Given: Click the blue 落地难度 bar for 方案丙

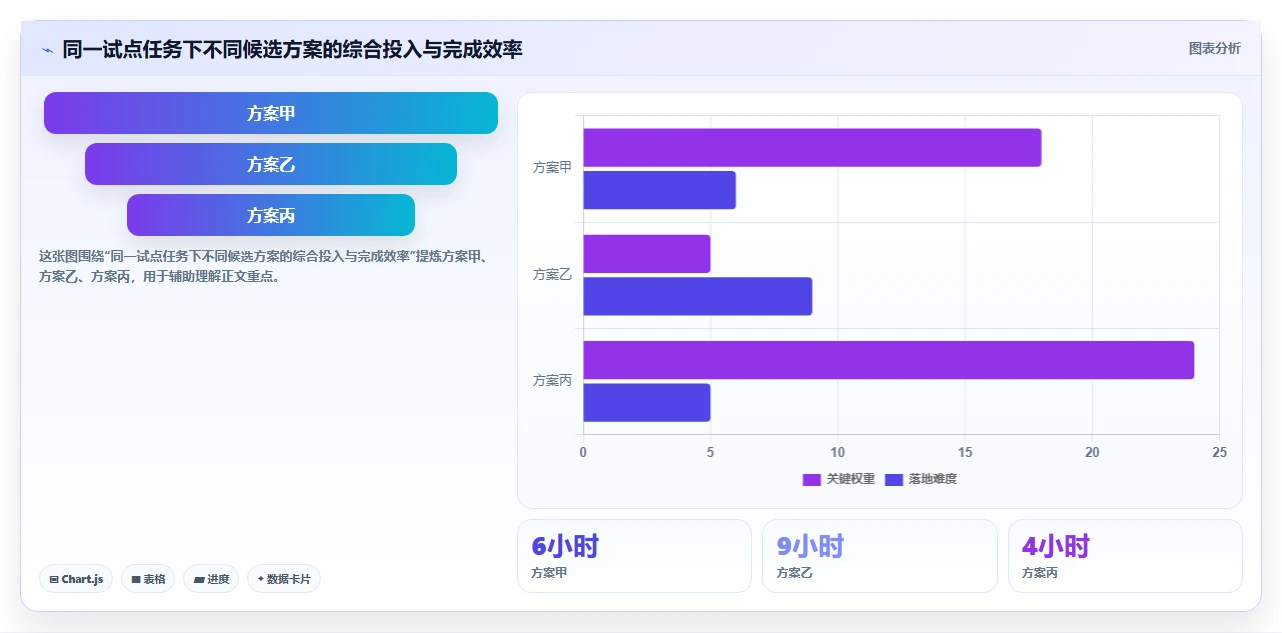Looking at the screenshot, I should click(646, 402).
